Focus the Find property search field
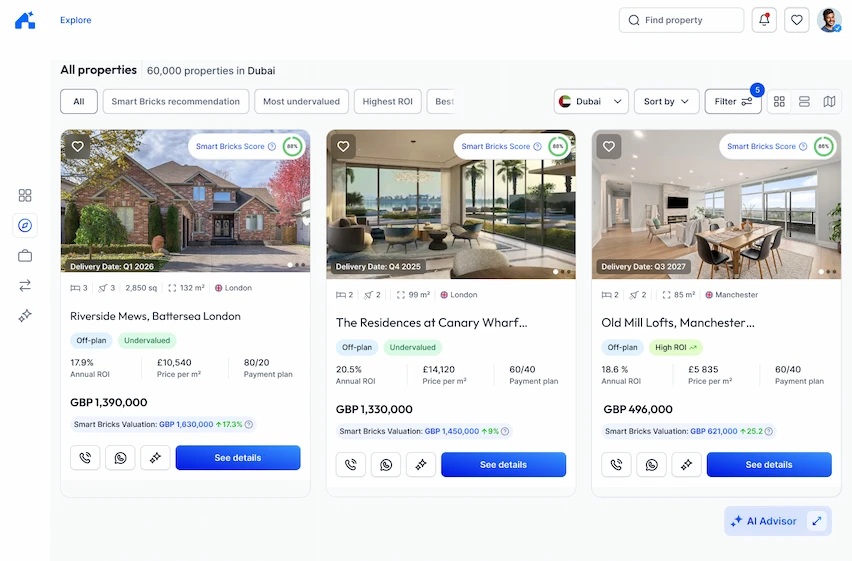The image size is (852, 561). 681,20
